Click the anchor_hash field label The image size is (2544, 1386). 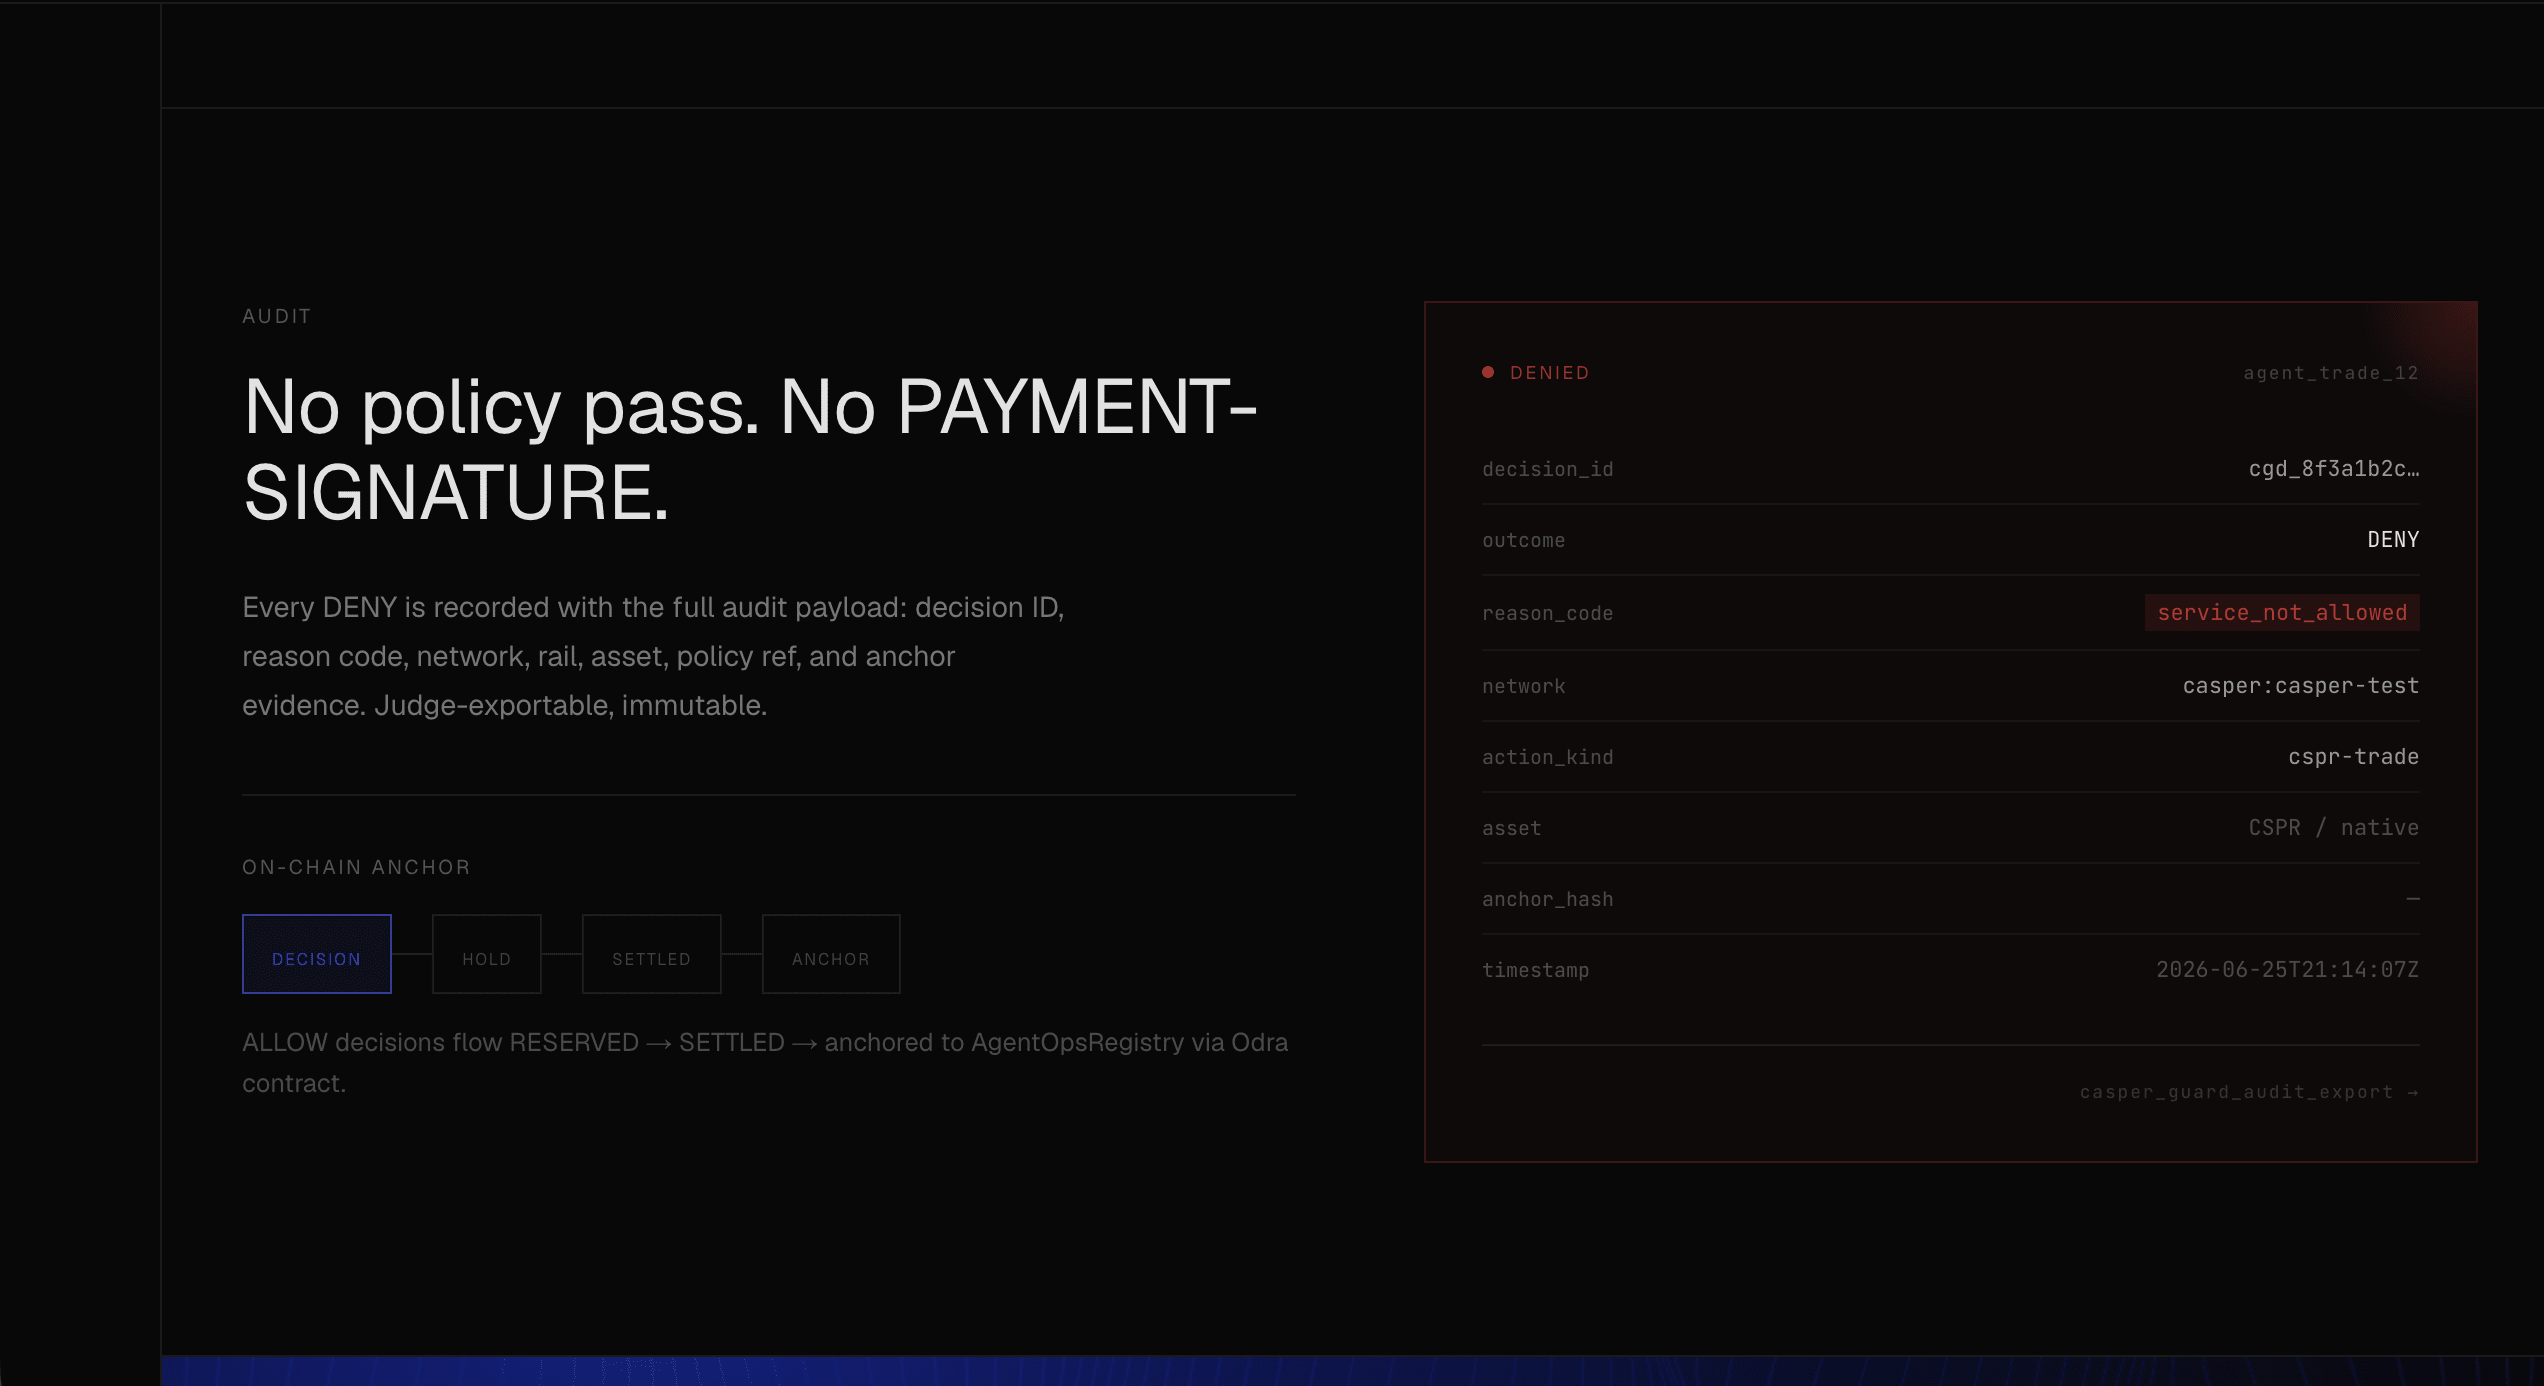(1548, 900)
